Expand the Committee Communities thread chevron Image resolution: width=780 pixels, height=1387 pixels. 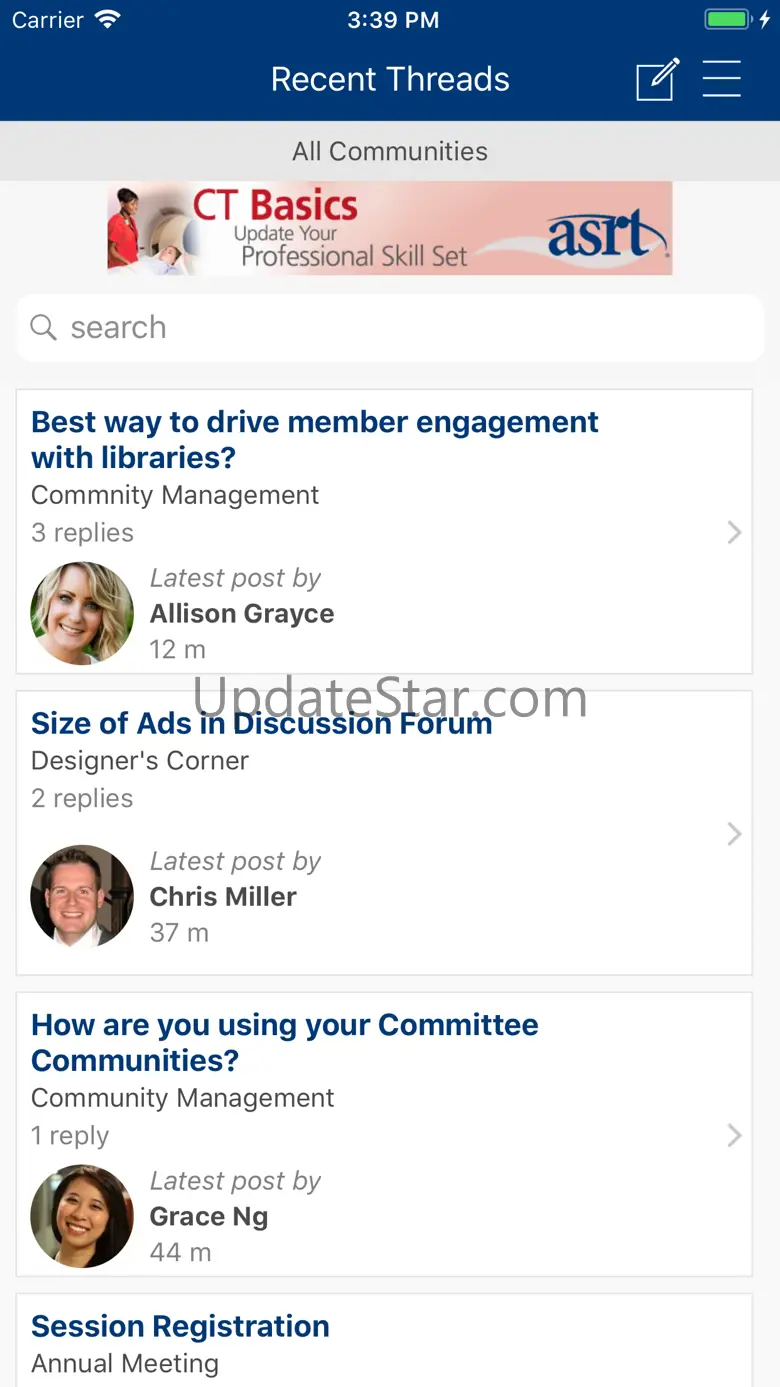(x=734, y=1135)
